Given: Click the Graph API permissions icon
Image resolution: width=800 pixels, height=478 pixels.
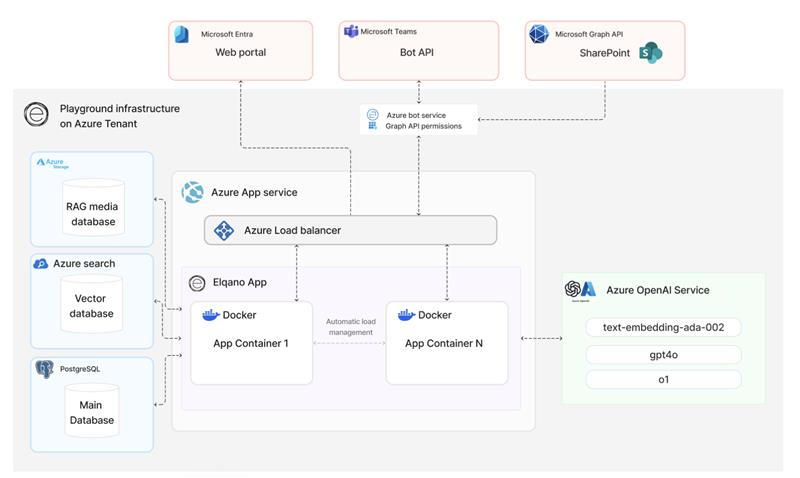Looking at the screenshot, I should click(373, 125).
